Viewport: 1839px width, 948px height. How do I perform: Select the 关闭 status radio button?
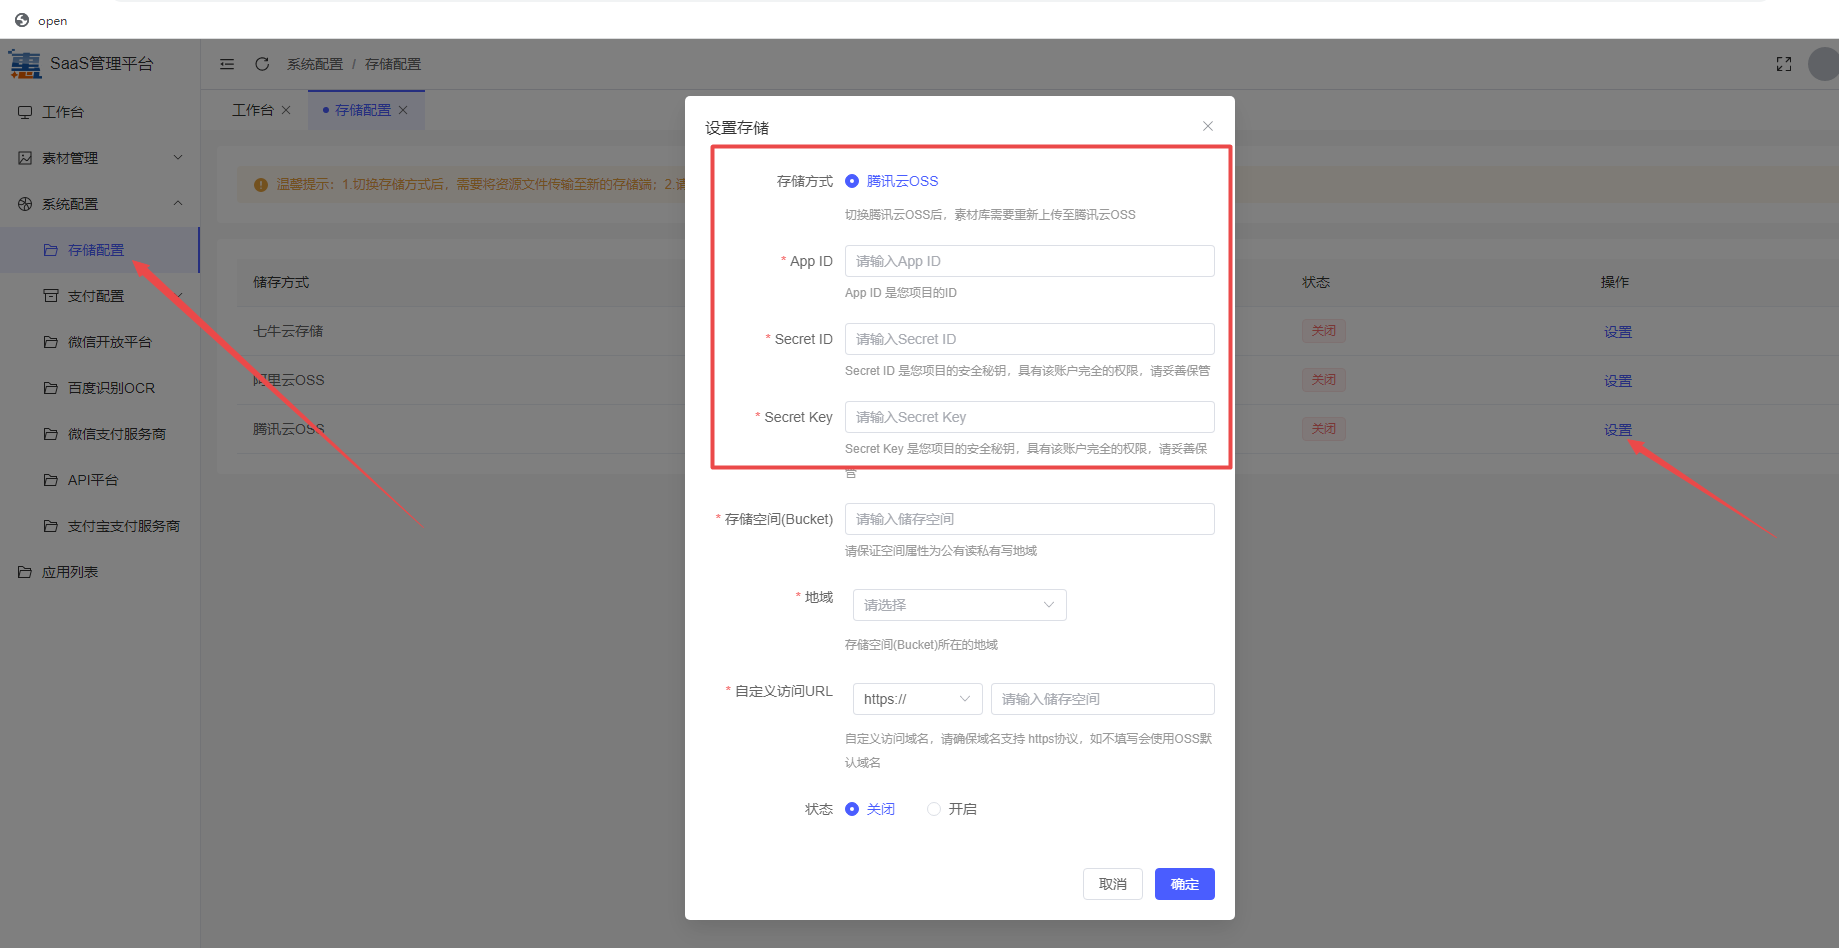click(852, 809)
